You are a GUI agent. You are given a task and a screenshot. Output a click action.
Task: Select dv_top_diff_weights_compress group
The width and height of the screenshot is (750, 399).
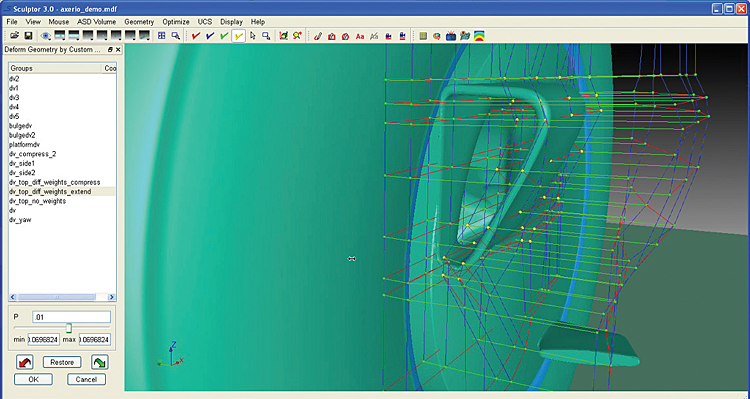[x=62, y=182]
